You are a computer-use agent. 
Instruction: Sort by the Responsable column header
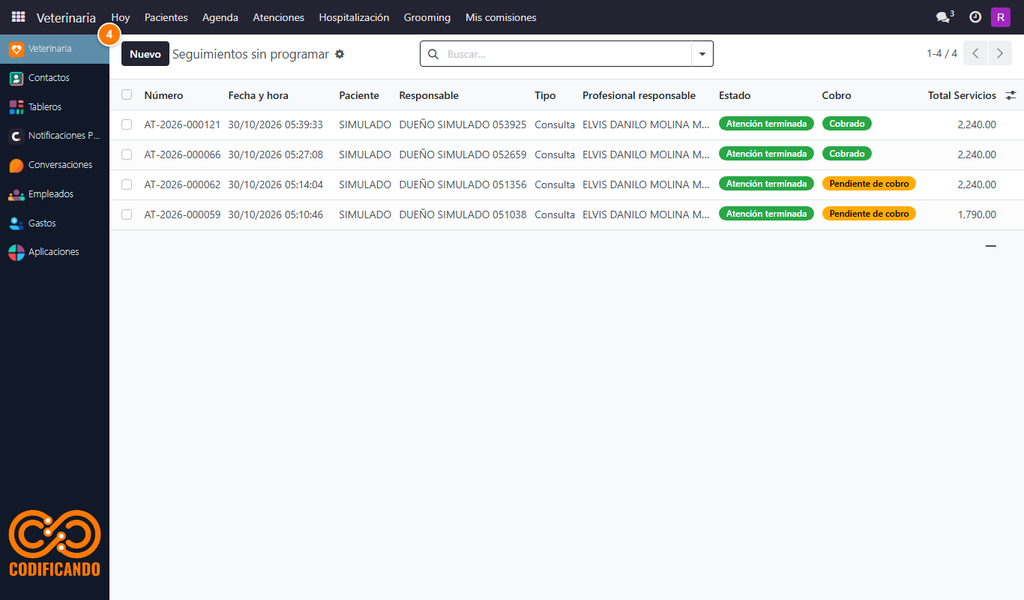pos(429,95)
